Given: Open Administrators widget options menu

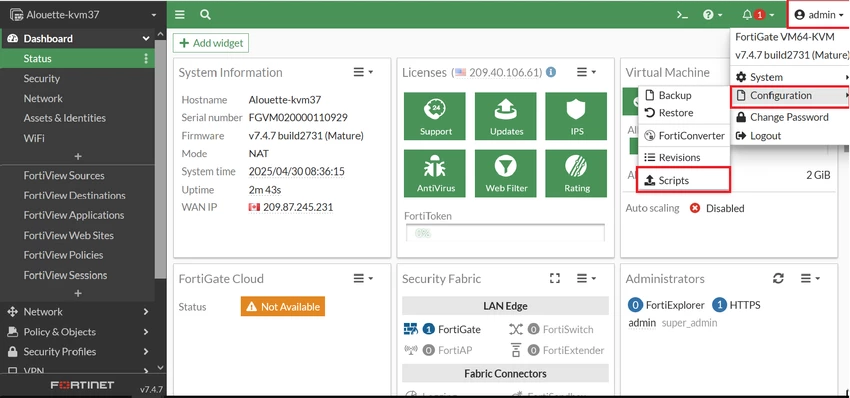Looking at the screenshot, I should [810, 278].
